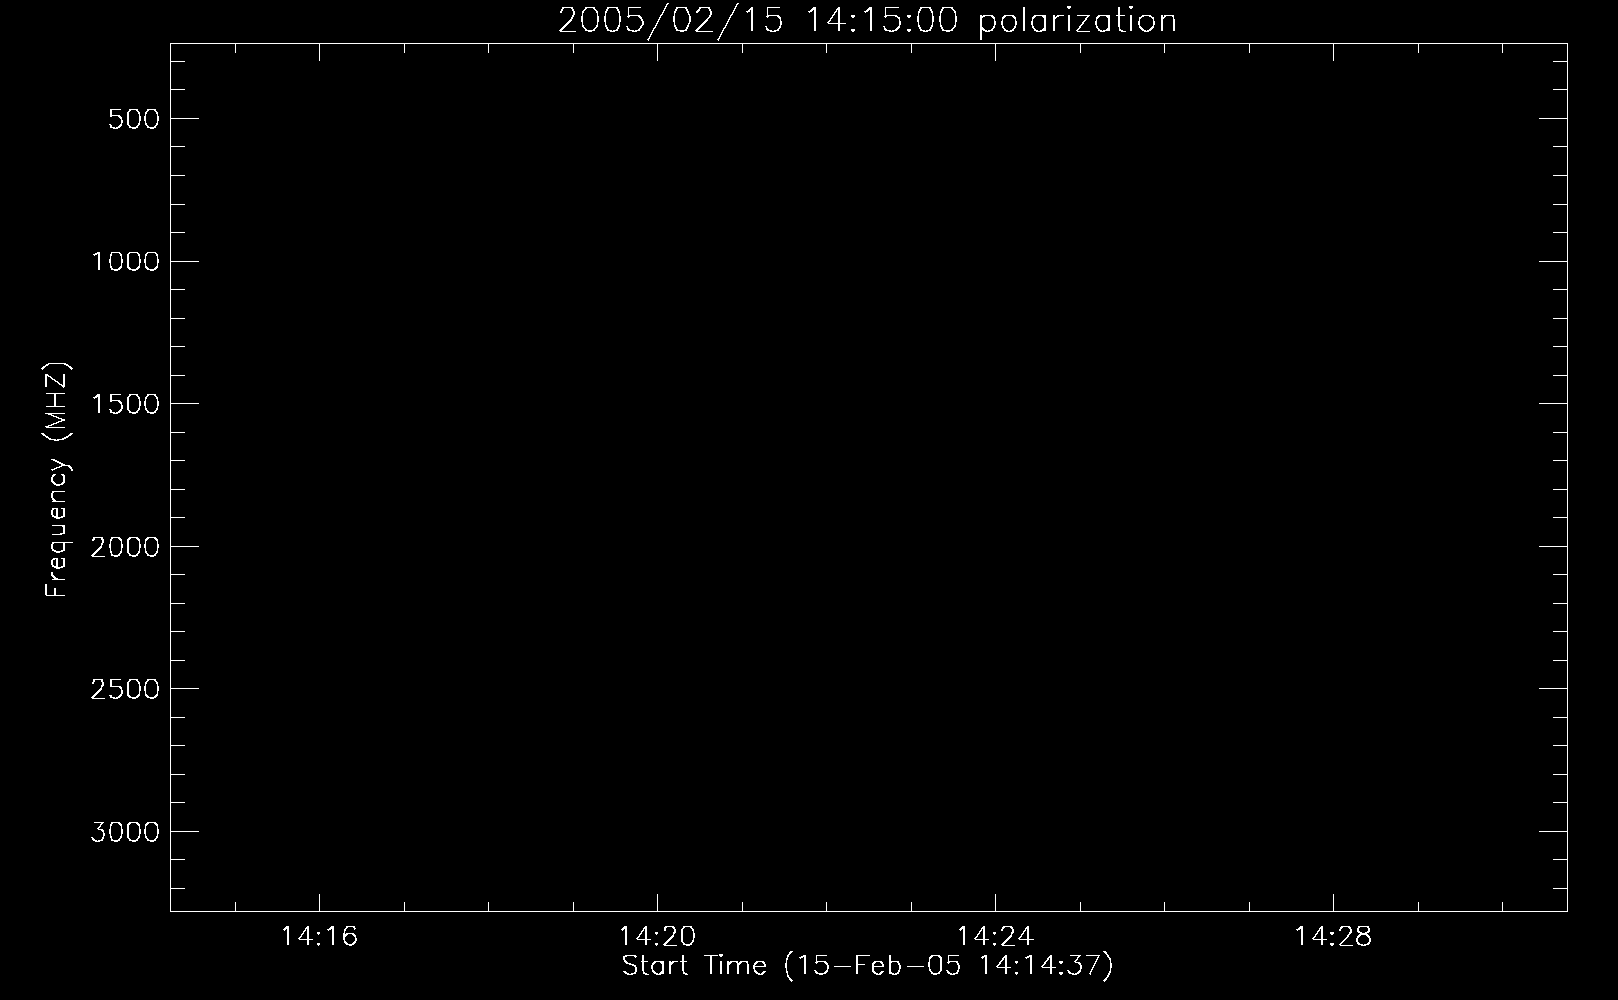Click the 1000 frequency tick label
The height and width of the screenshot is (1000, 1618).
coord(125,262)
